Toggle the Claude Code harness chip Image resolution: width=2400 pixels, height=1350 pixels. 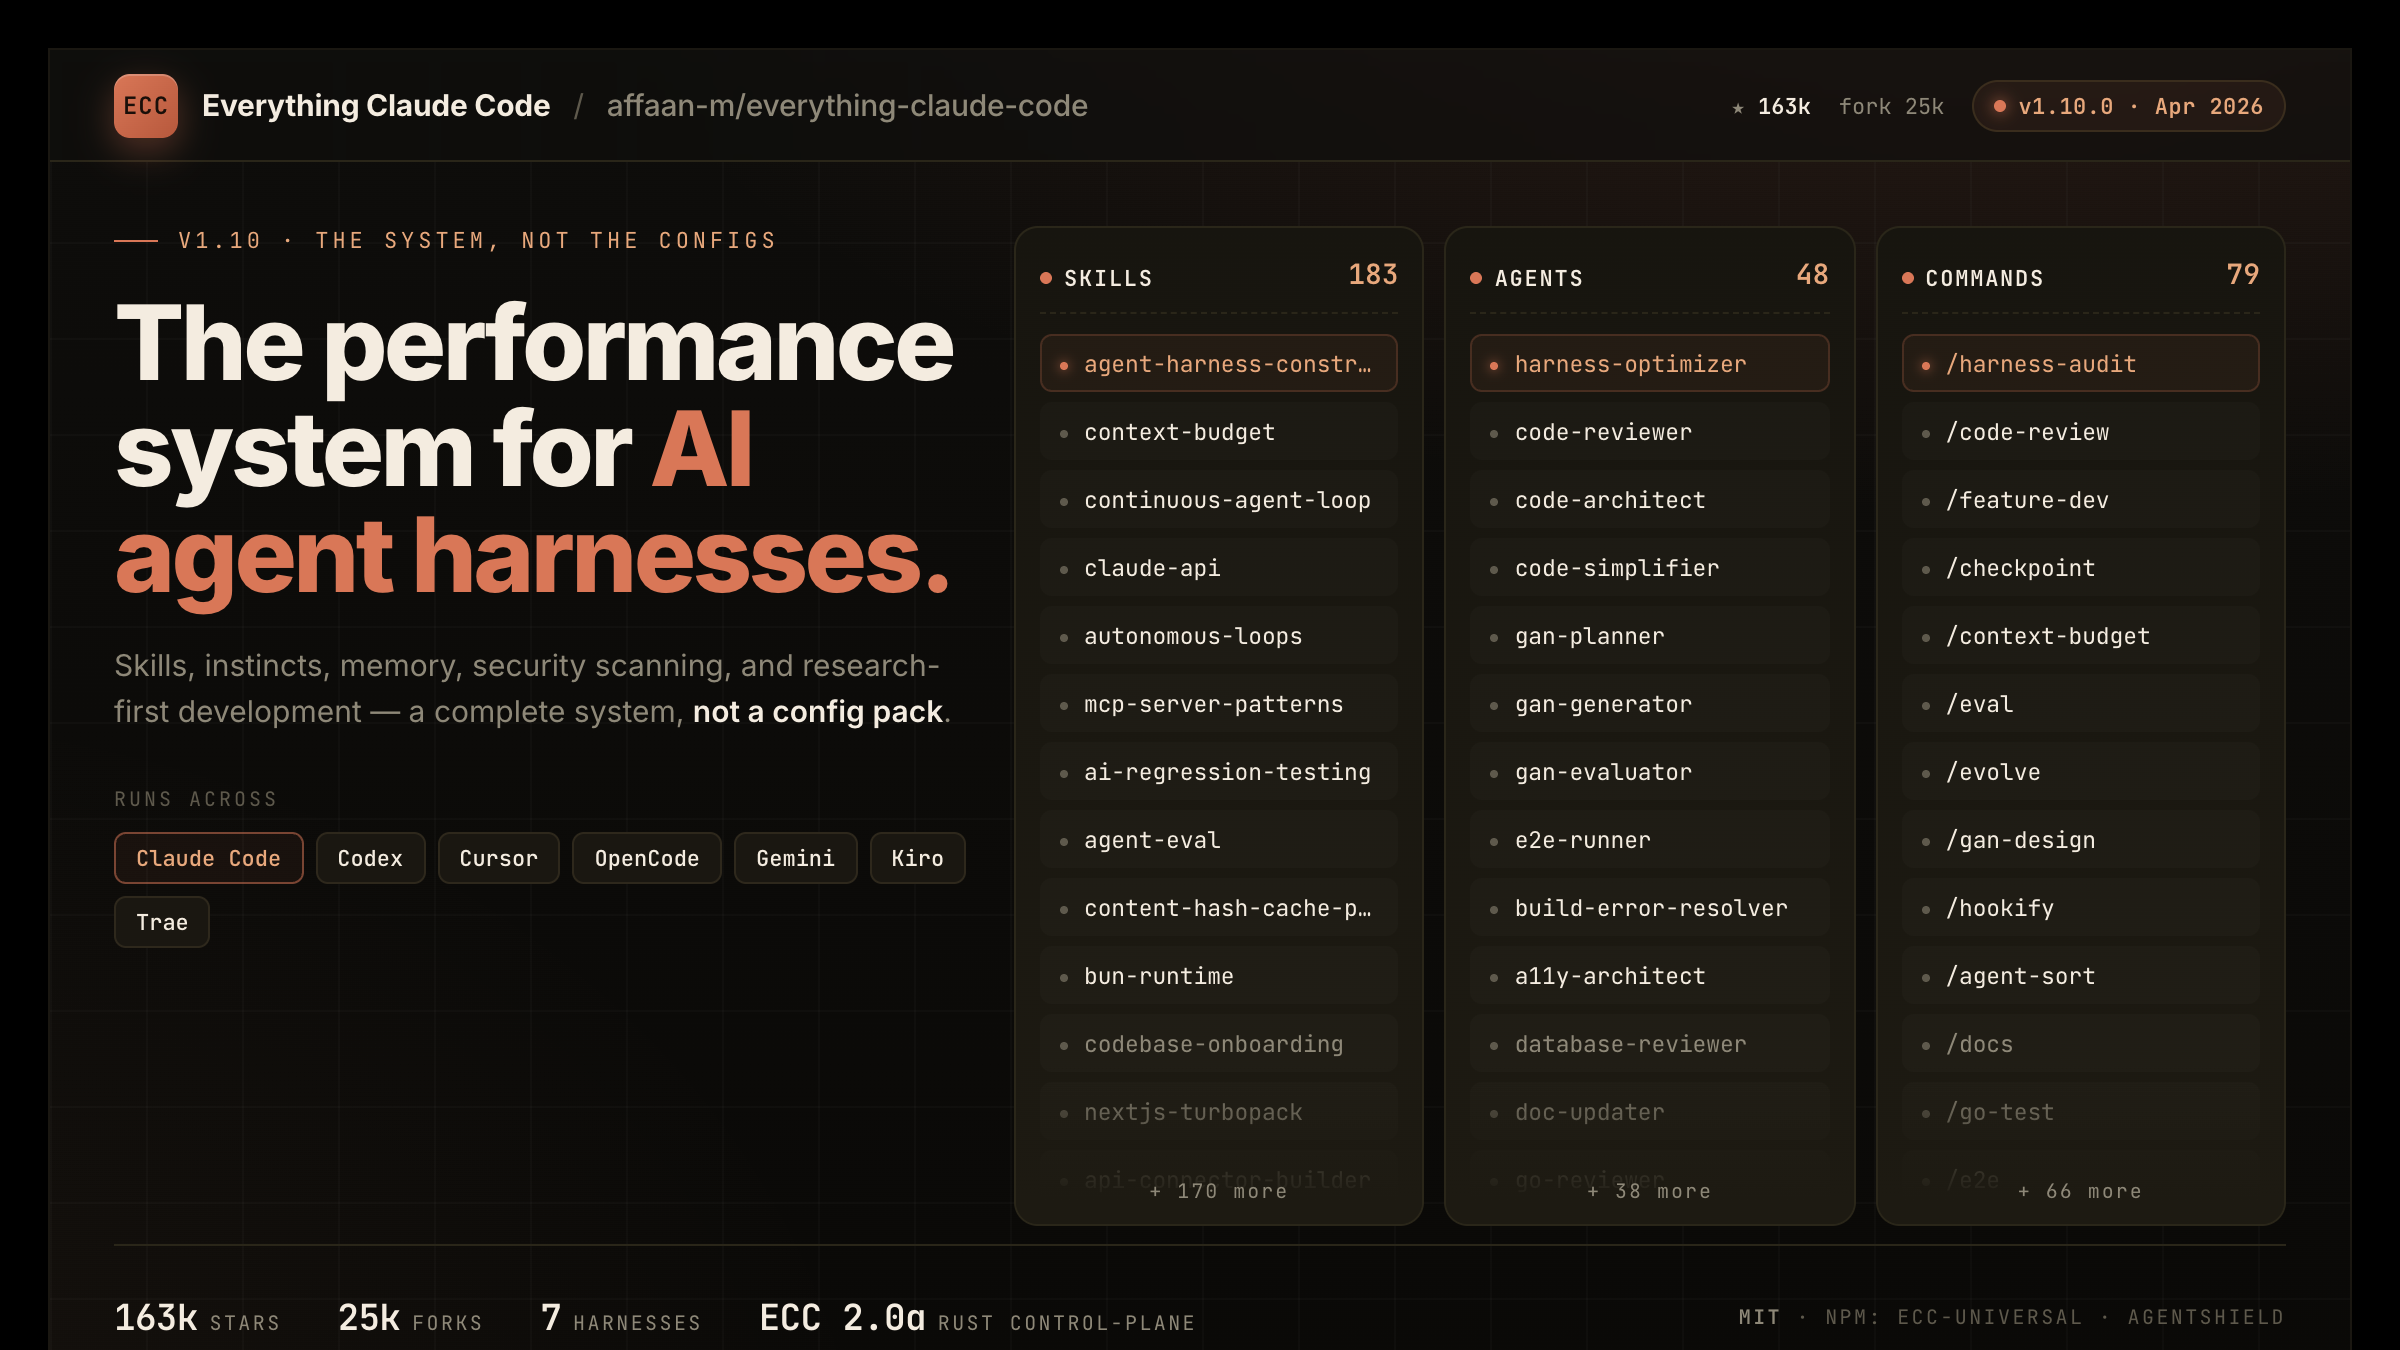point(208,857)
